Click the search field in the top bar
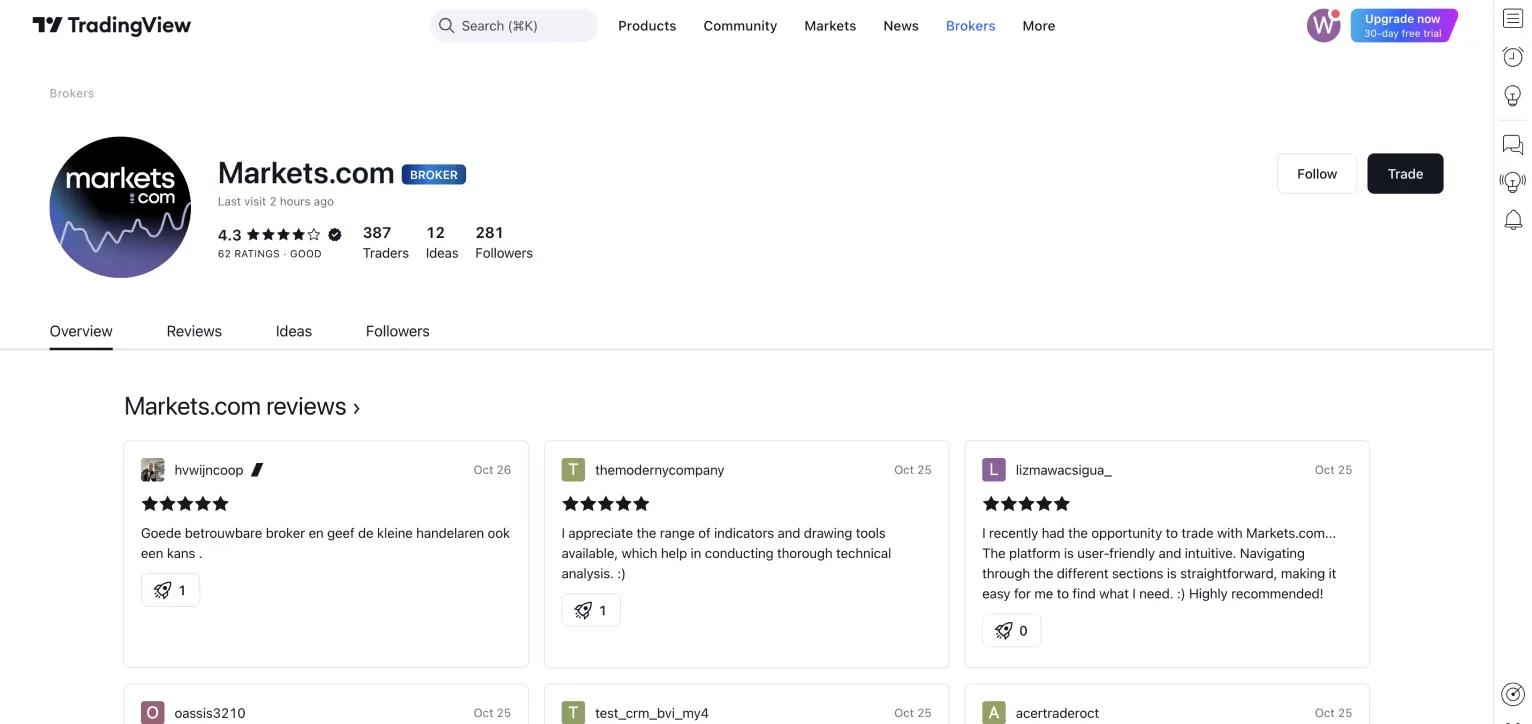 [x=513, y=25]
